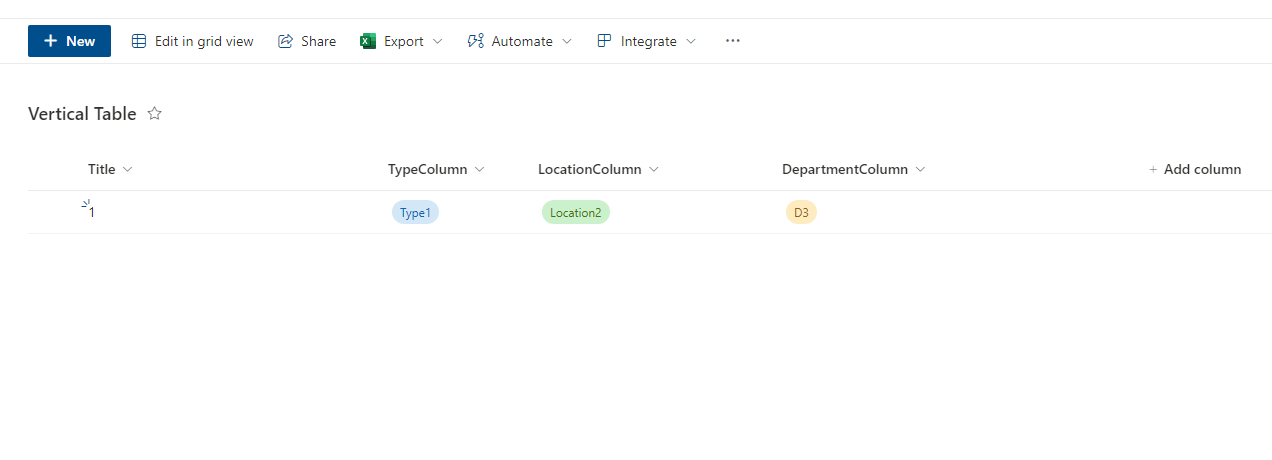Click the Share arrow icon
Viewport: 1272px width, 460px height.
(x=285, y=41)
